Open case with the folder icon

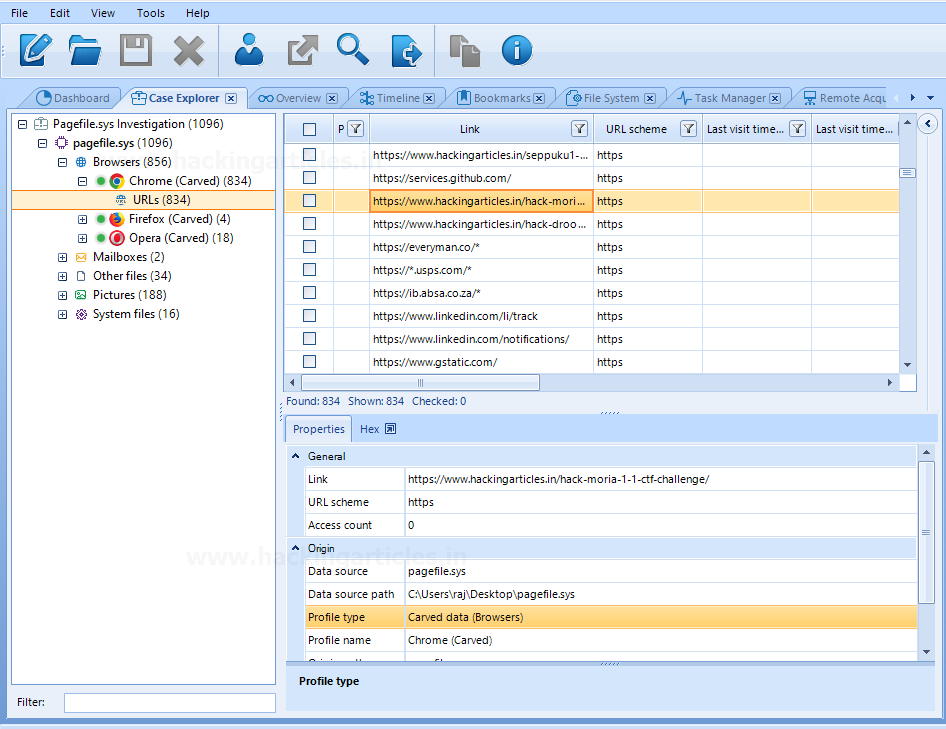click(x=84, y=50)
